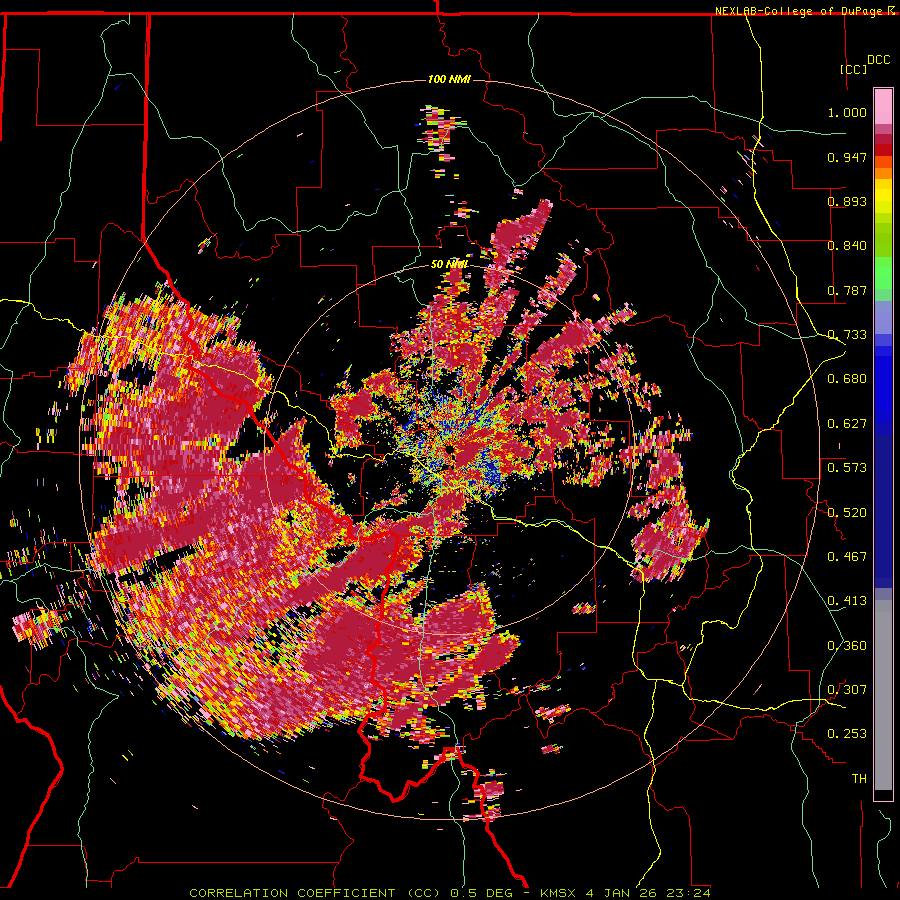Click the 0.360 legend value
The height and width of the screenshot is (900, 900).
click(x=847, y=646)
